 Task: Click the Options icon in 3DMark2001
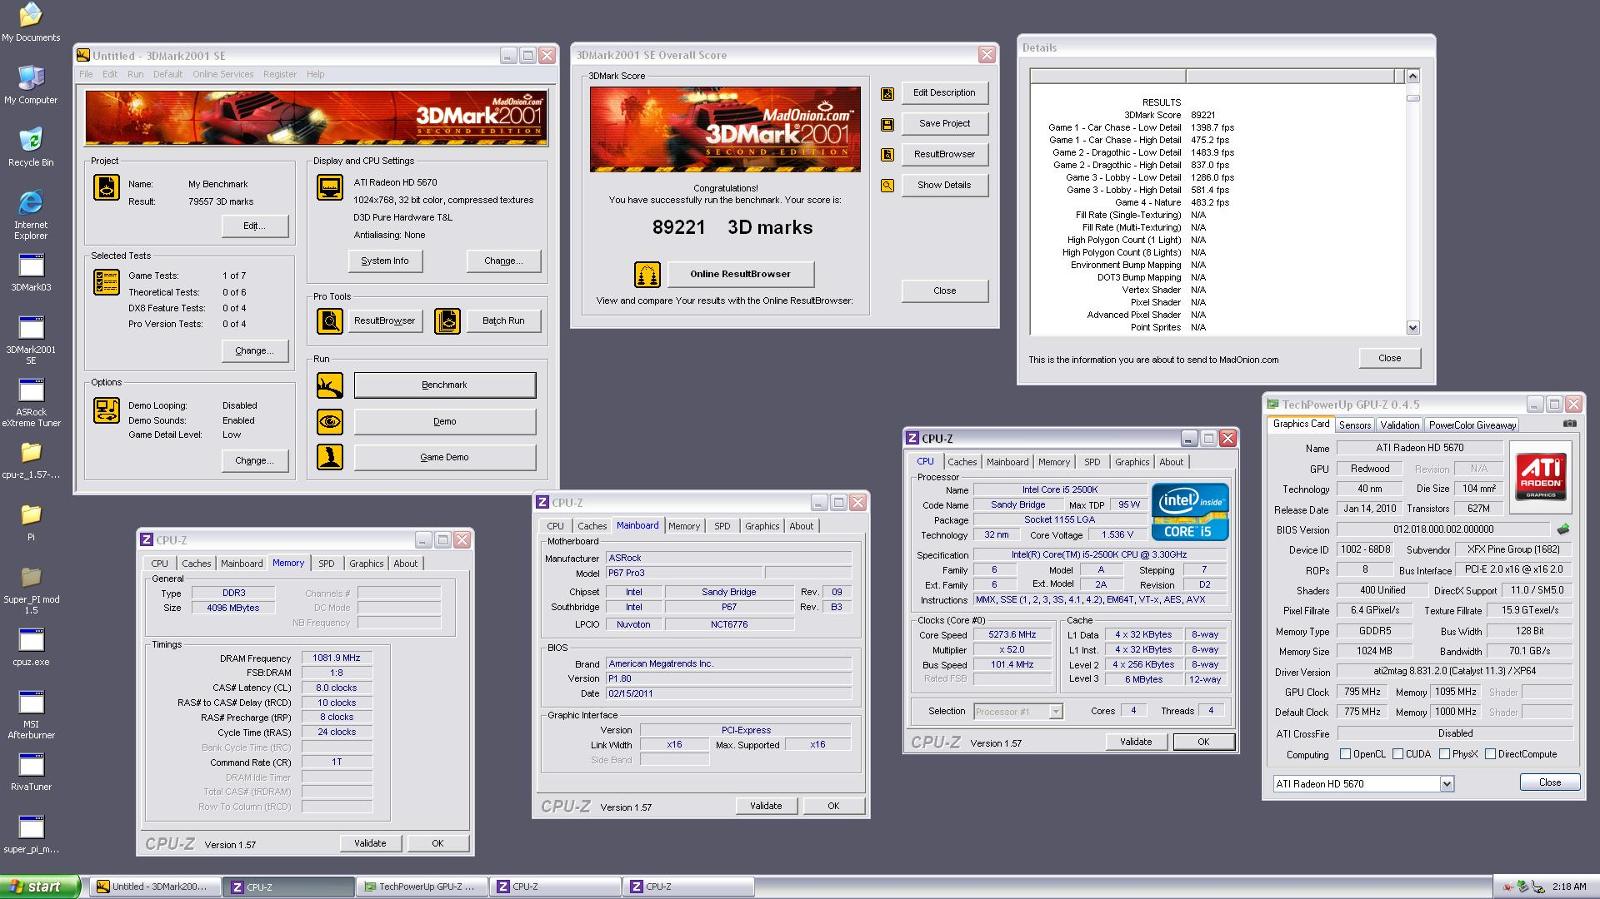[106, 410]
